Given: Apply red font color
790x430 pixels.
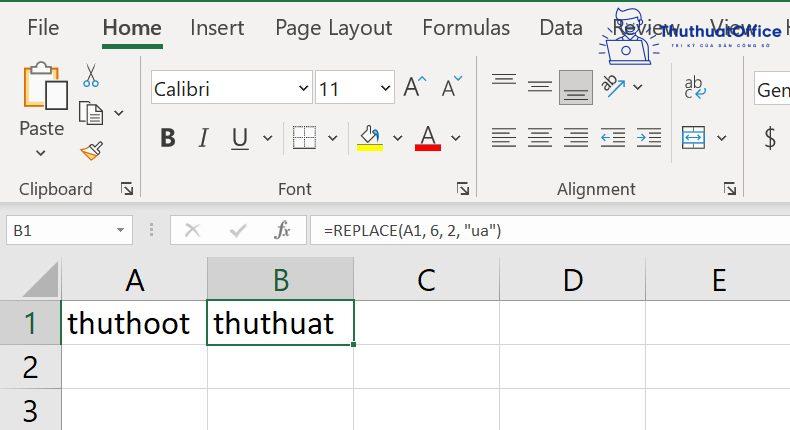Looking at the screenshot, I should (x=428, y=138).
